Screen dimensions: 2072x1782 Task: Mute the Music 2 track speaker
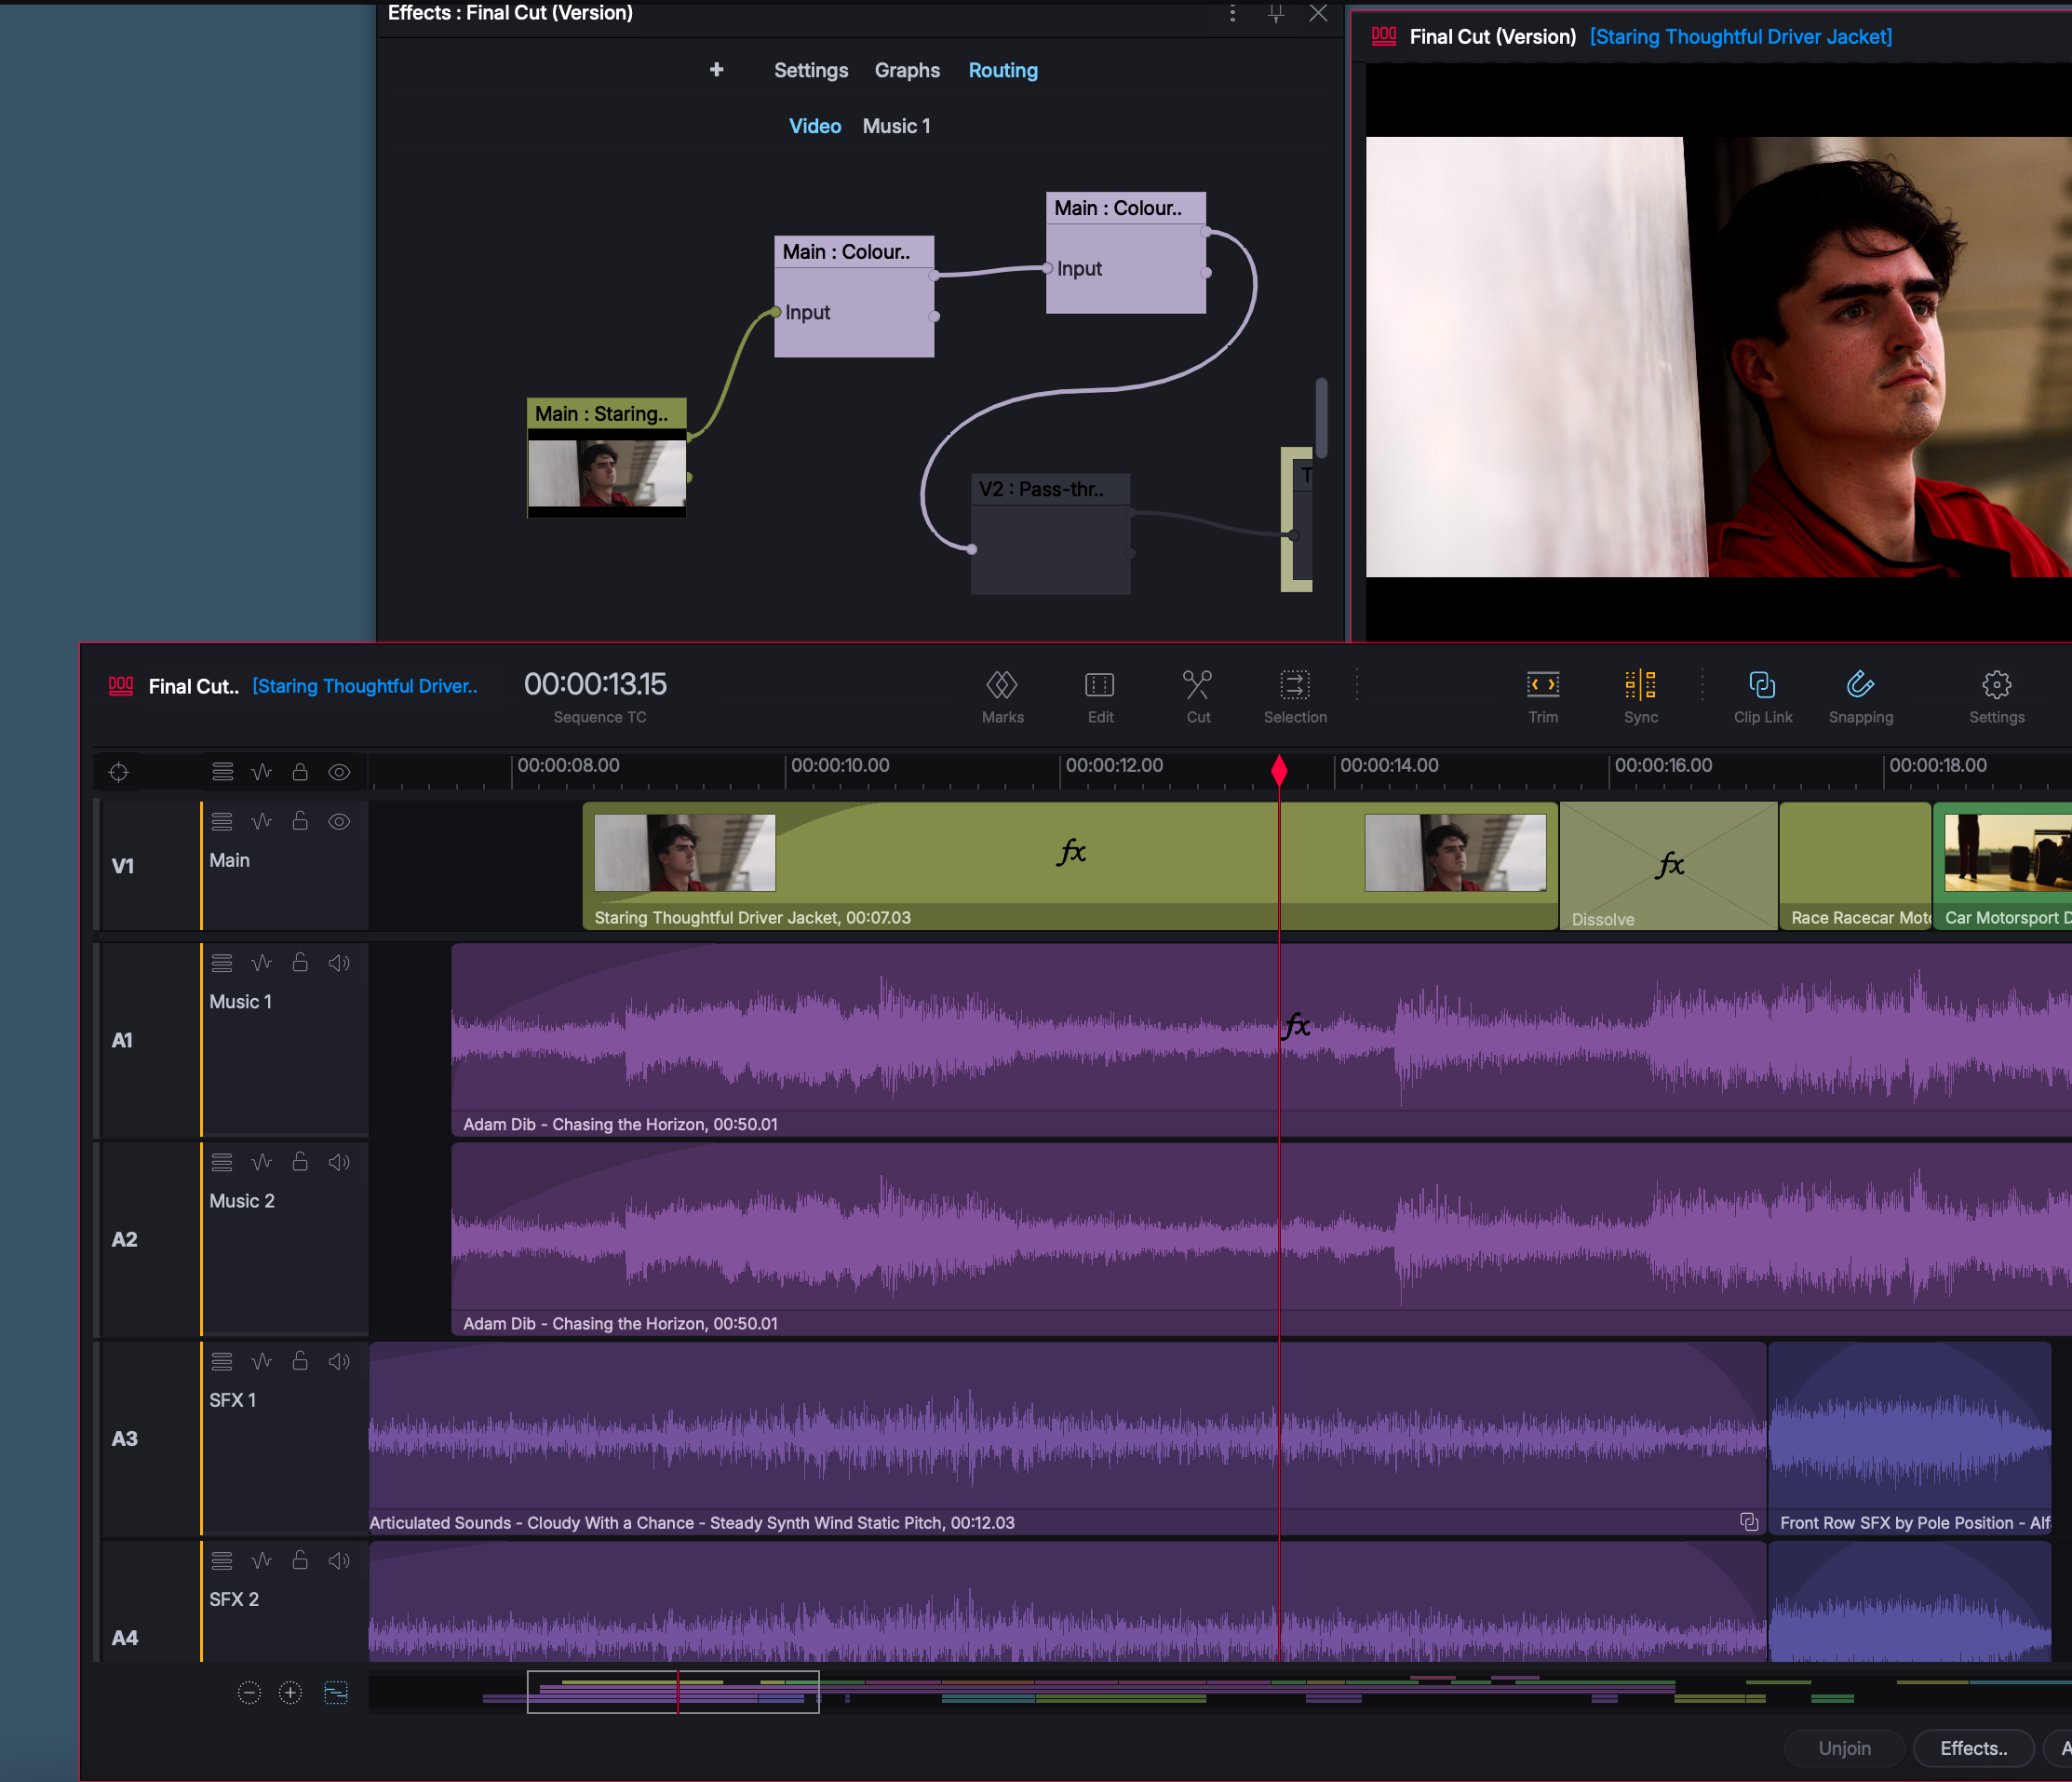(340, 1162)
